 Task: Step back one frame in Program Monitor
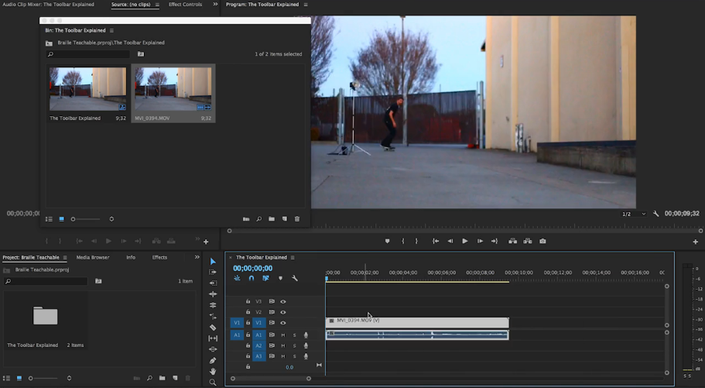450,241
